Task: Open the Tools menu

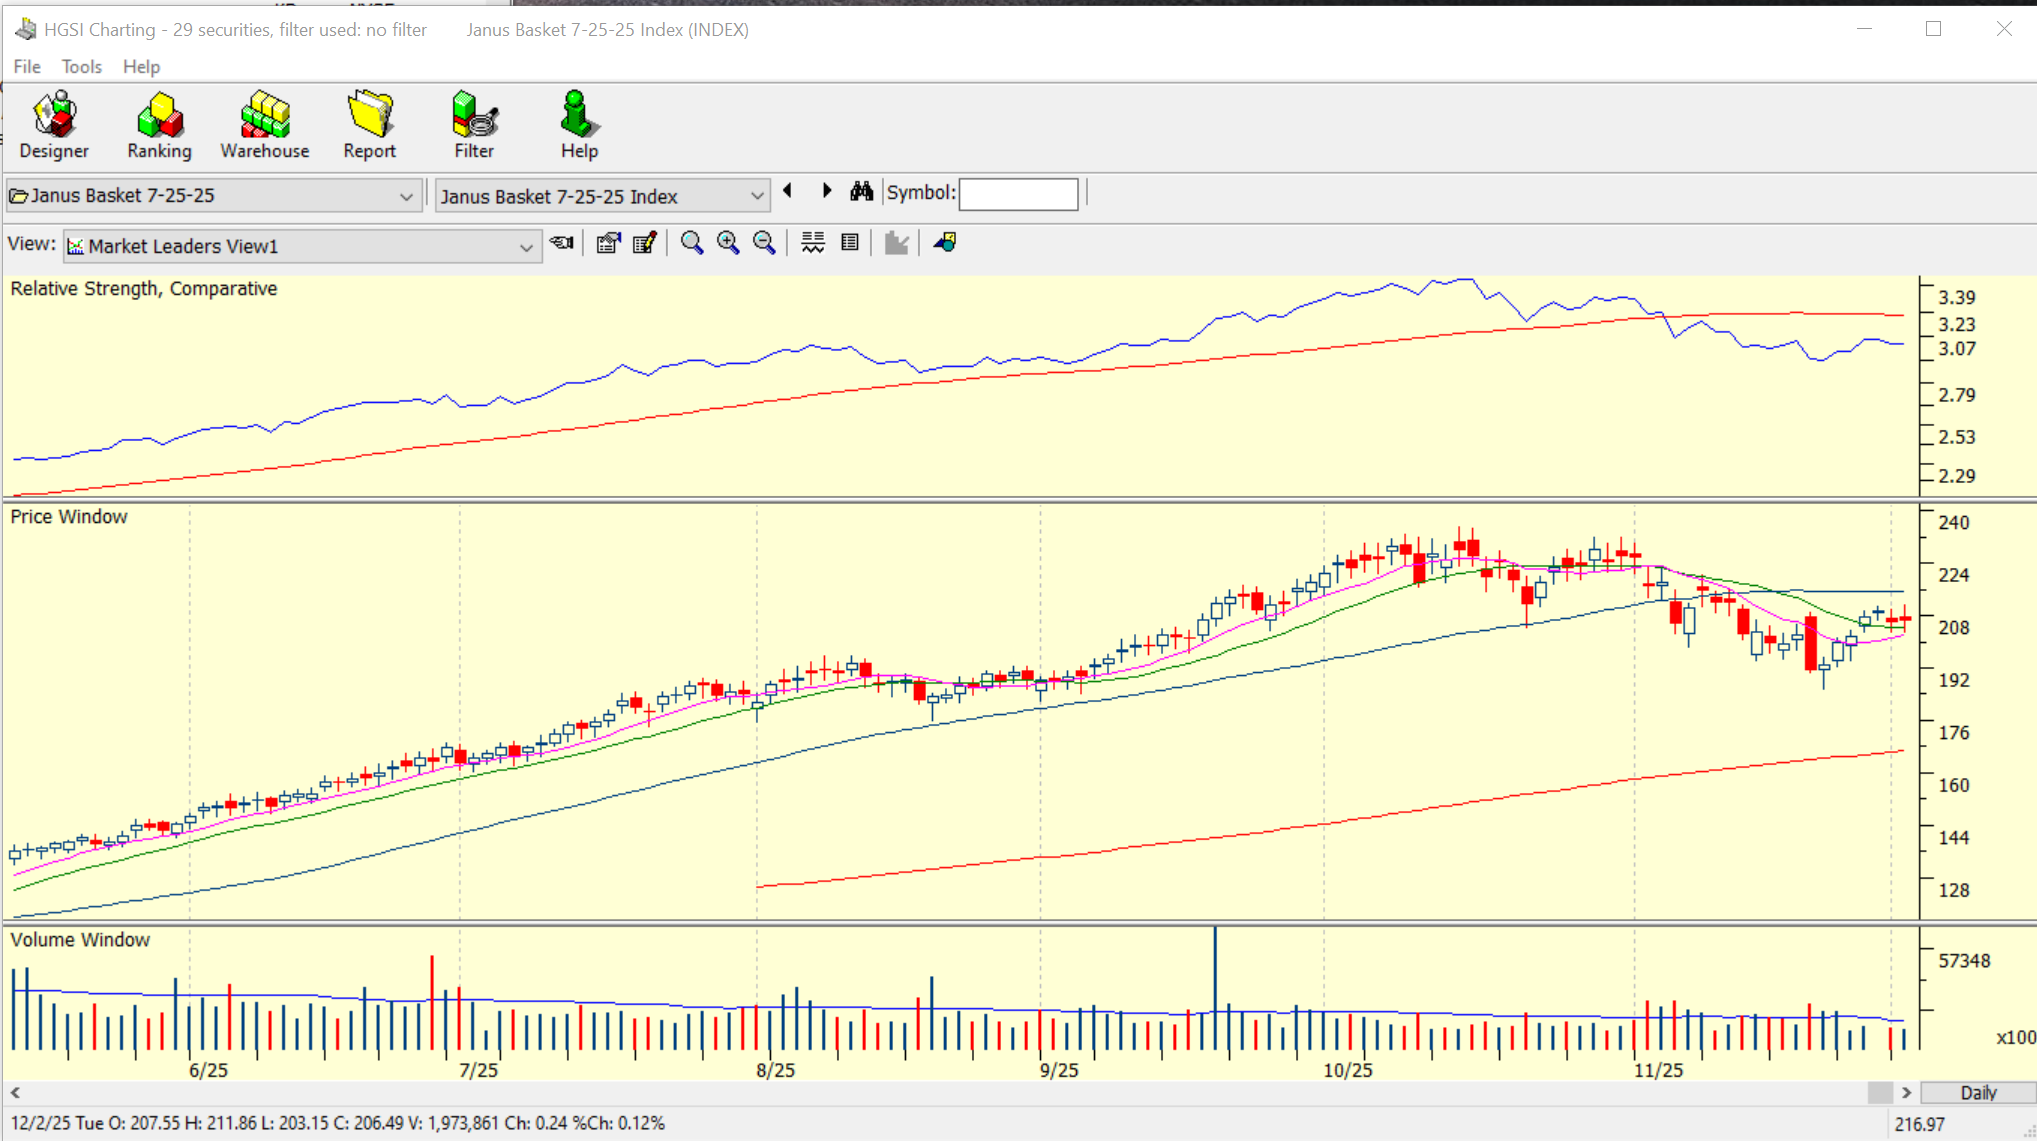Action: pyautogui.click(x=81, y=67)
